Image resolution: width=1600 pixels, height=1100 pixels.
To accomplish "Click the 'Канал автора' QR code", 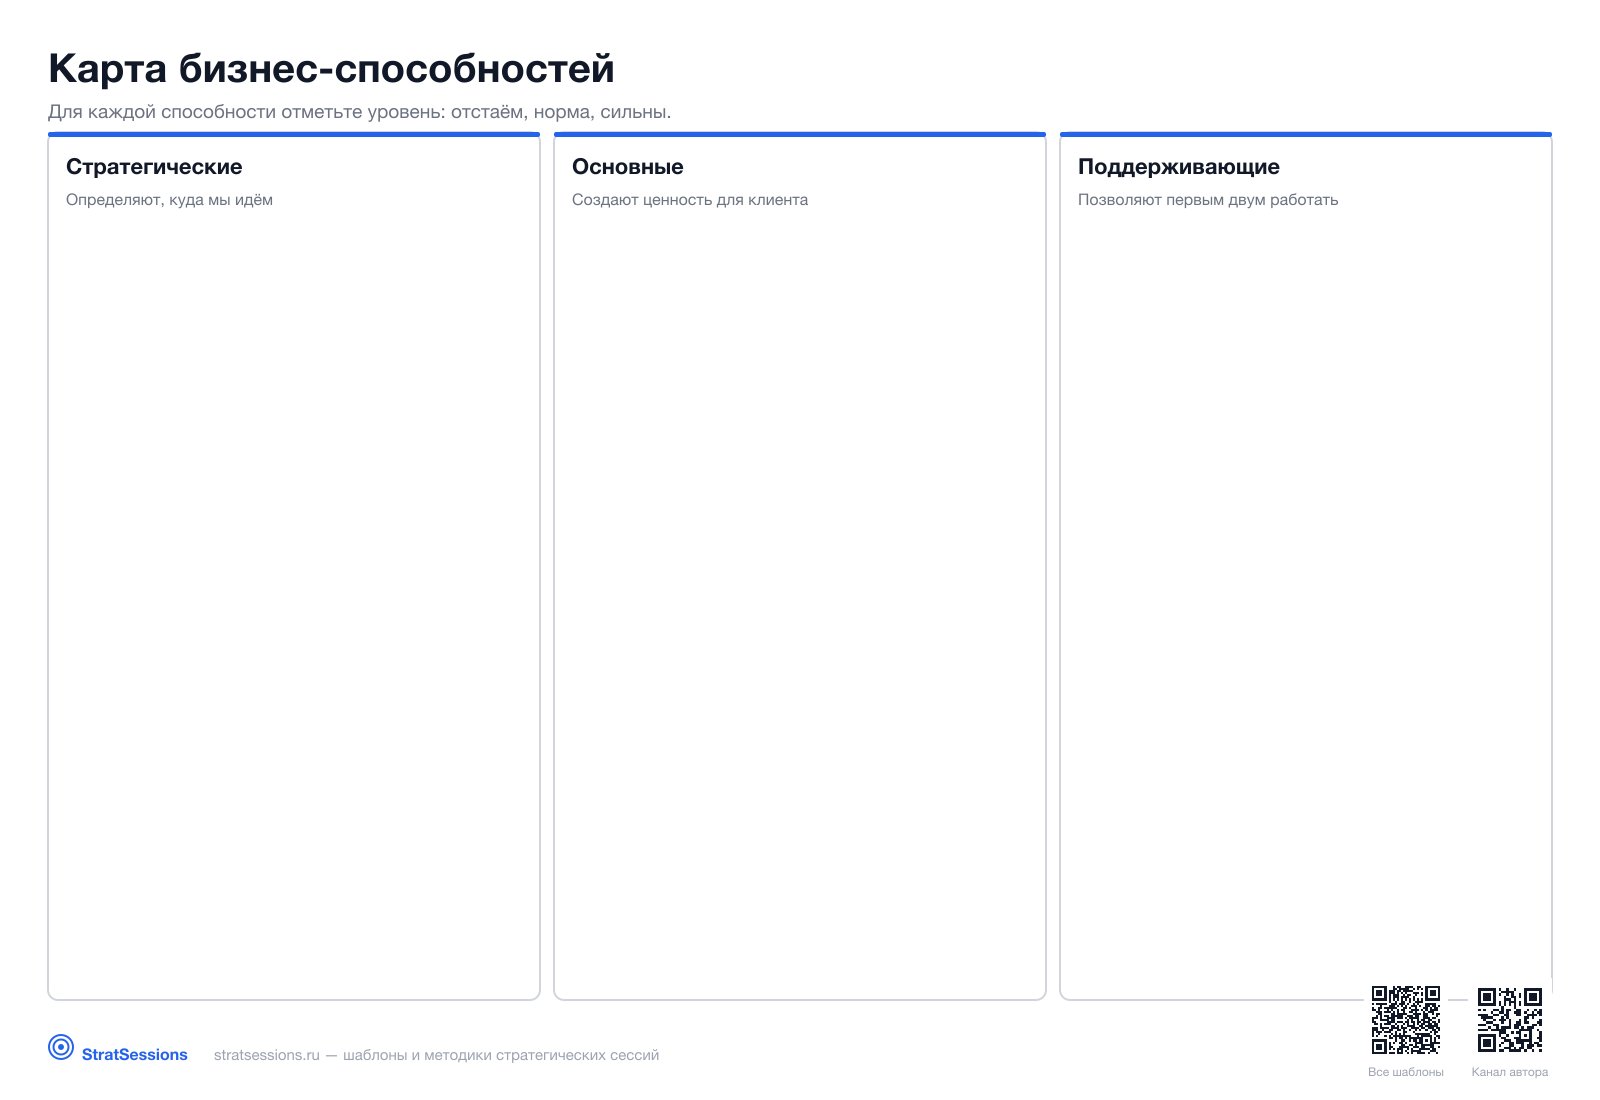I will point(1510,1020).
